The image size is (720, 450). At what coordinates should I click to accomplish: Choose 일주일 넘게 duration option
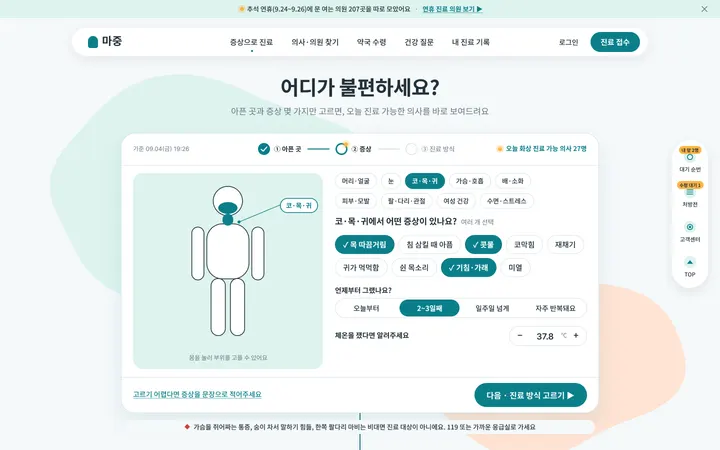click(492, 308)
